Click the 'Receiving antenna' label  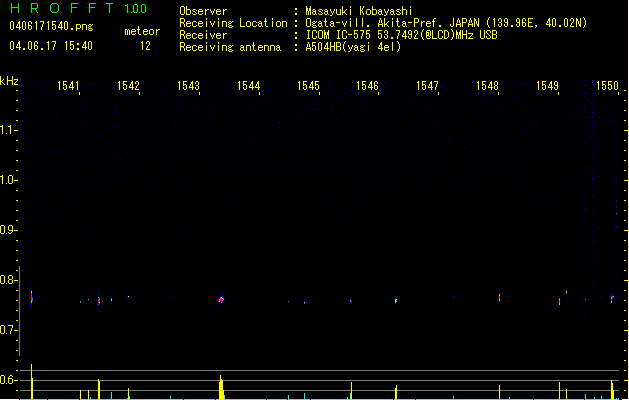coord(230,47)
